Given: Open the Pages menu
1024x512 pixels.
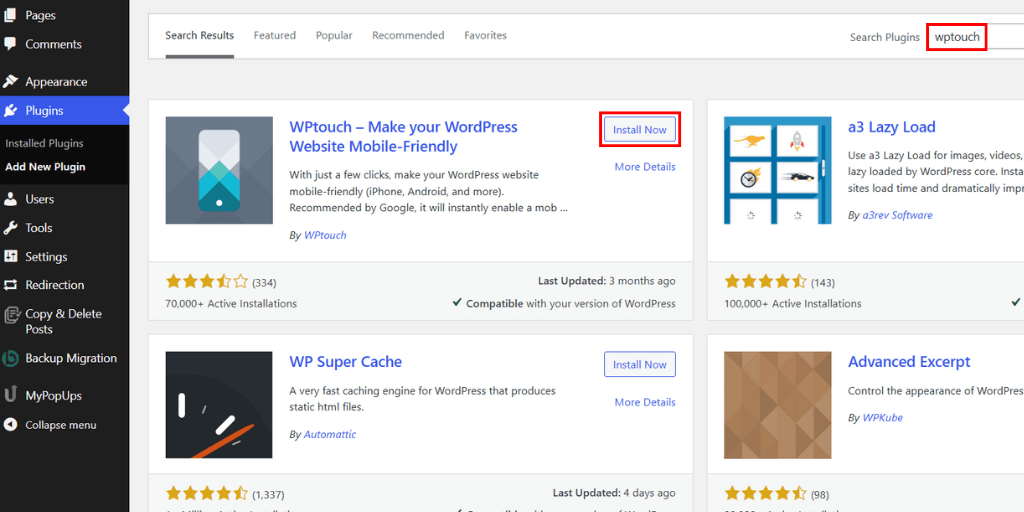Looking at the screenshot, I should click(x=40, y=15).
